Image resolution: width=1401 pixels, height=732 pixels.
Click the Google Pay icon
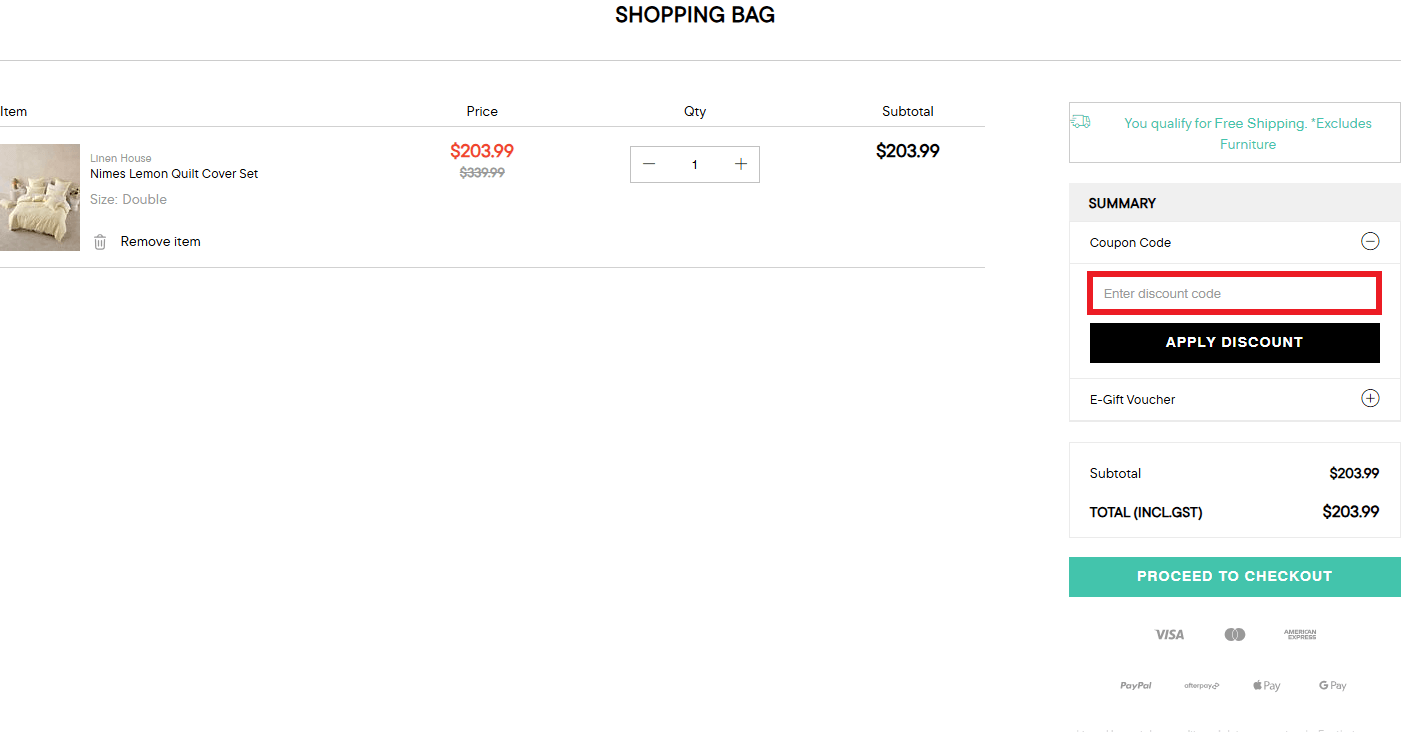[1331, 685]
